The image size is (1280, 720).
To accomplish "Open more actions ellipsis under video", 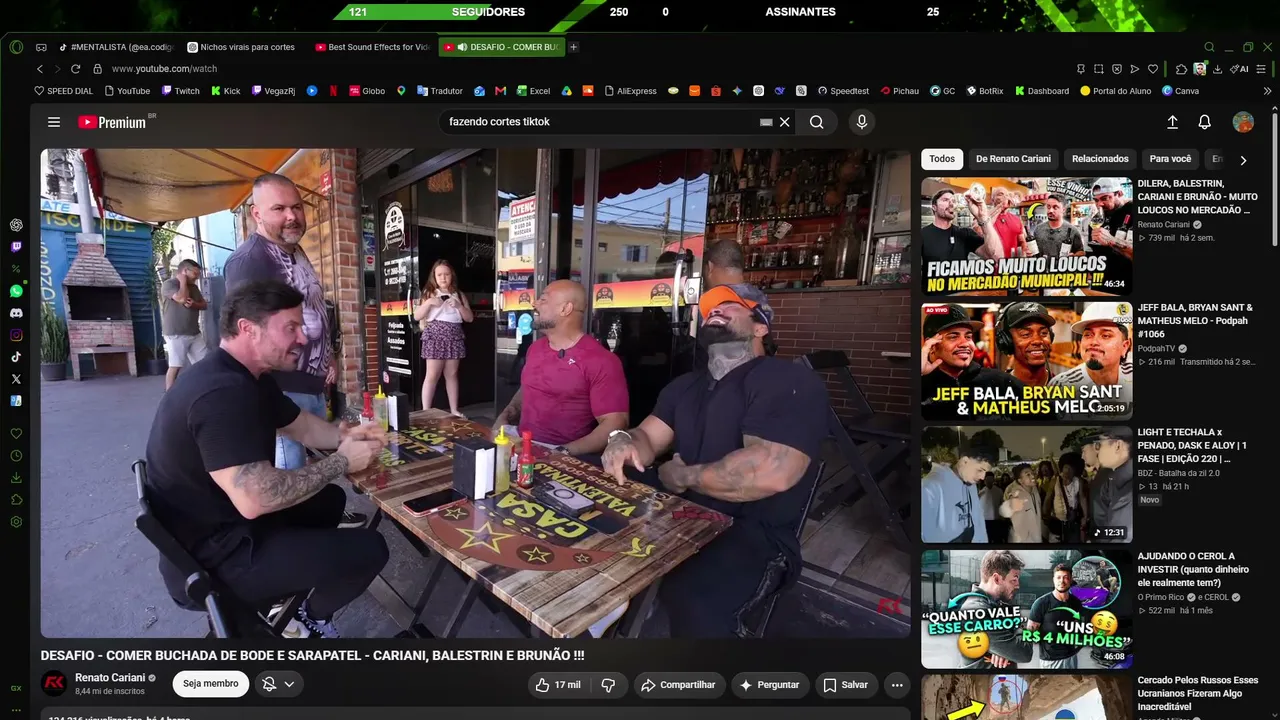I will tap(897, 685).
